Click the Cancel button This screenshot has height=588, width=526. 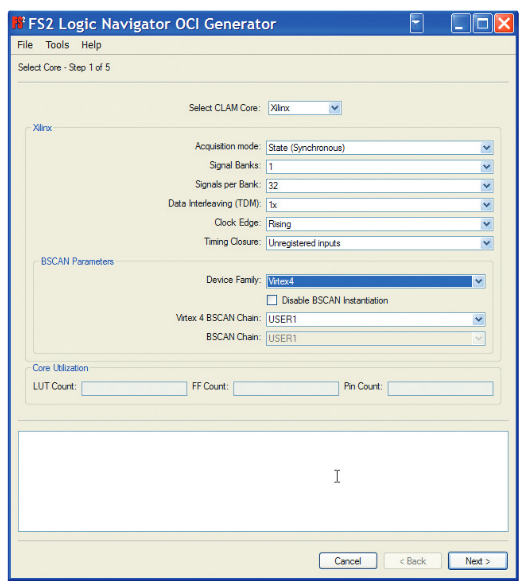[x=348, y=561]
